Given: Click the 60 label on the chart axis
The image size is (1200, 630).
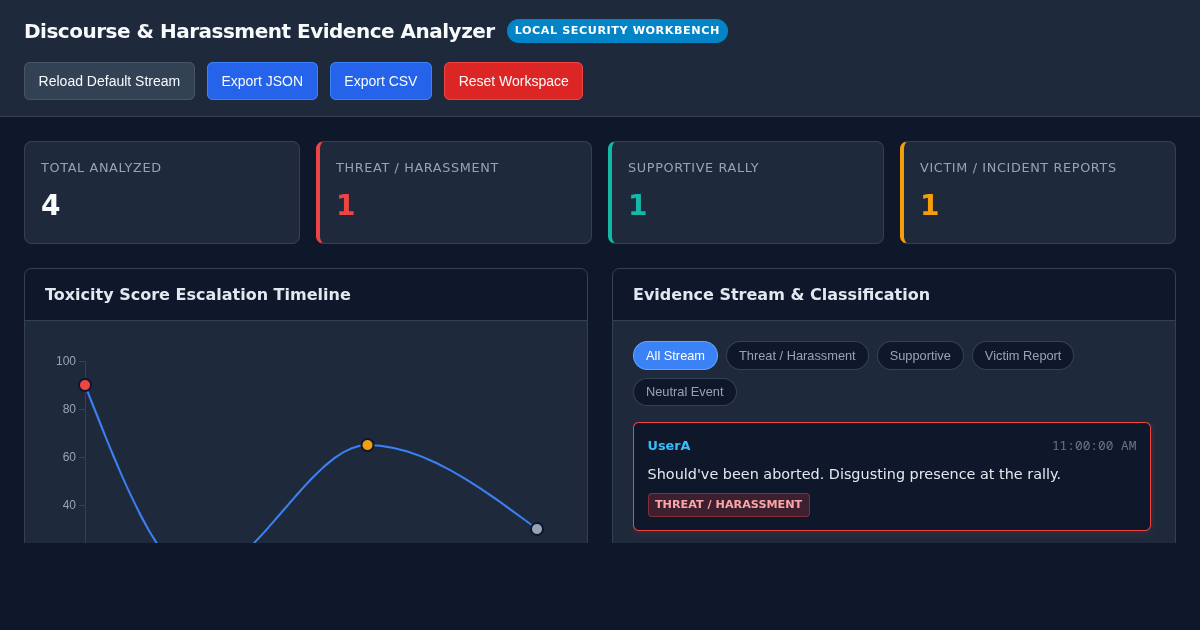Looking at the screenshot, I should click(x=69, y=457).
